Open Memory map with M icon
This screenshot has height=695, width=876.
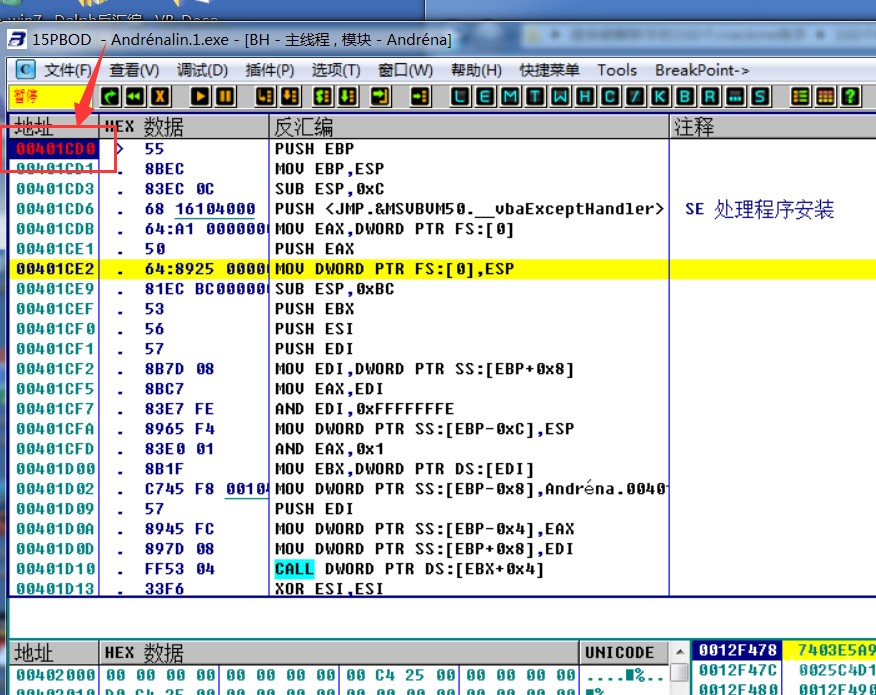pos(510,97)
